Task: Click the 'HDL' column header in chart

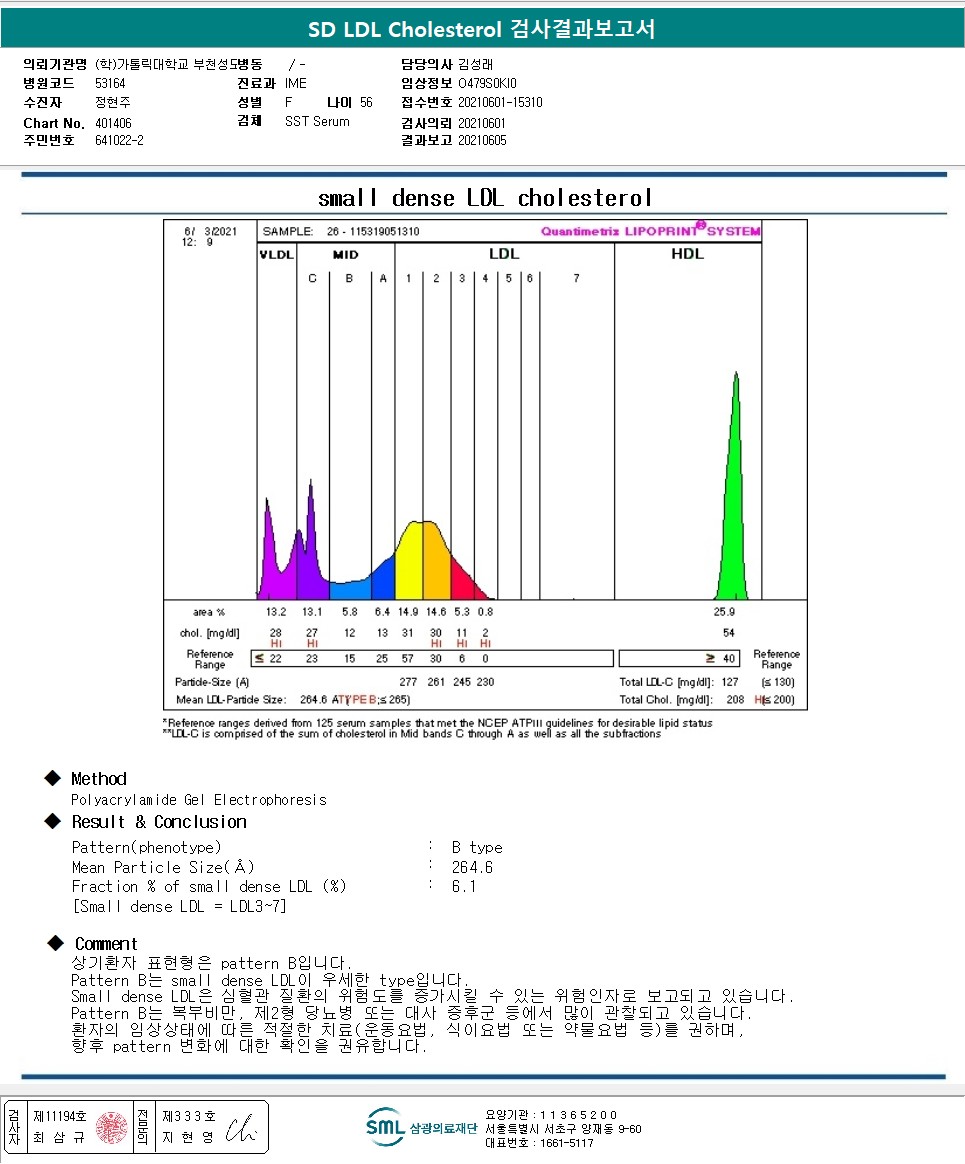Action: [687, 254]
